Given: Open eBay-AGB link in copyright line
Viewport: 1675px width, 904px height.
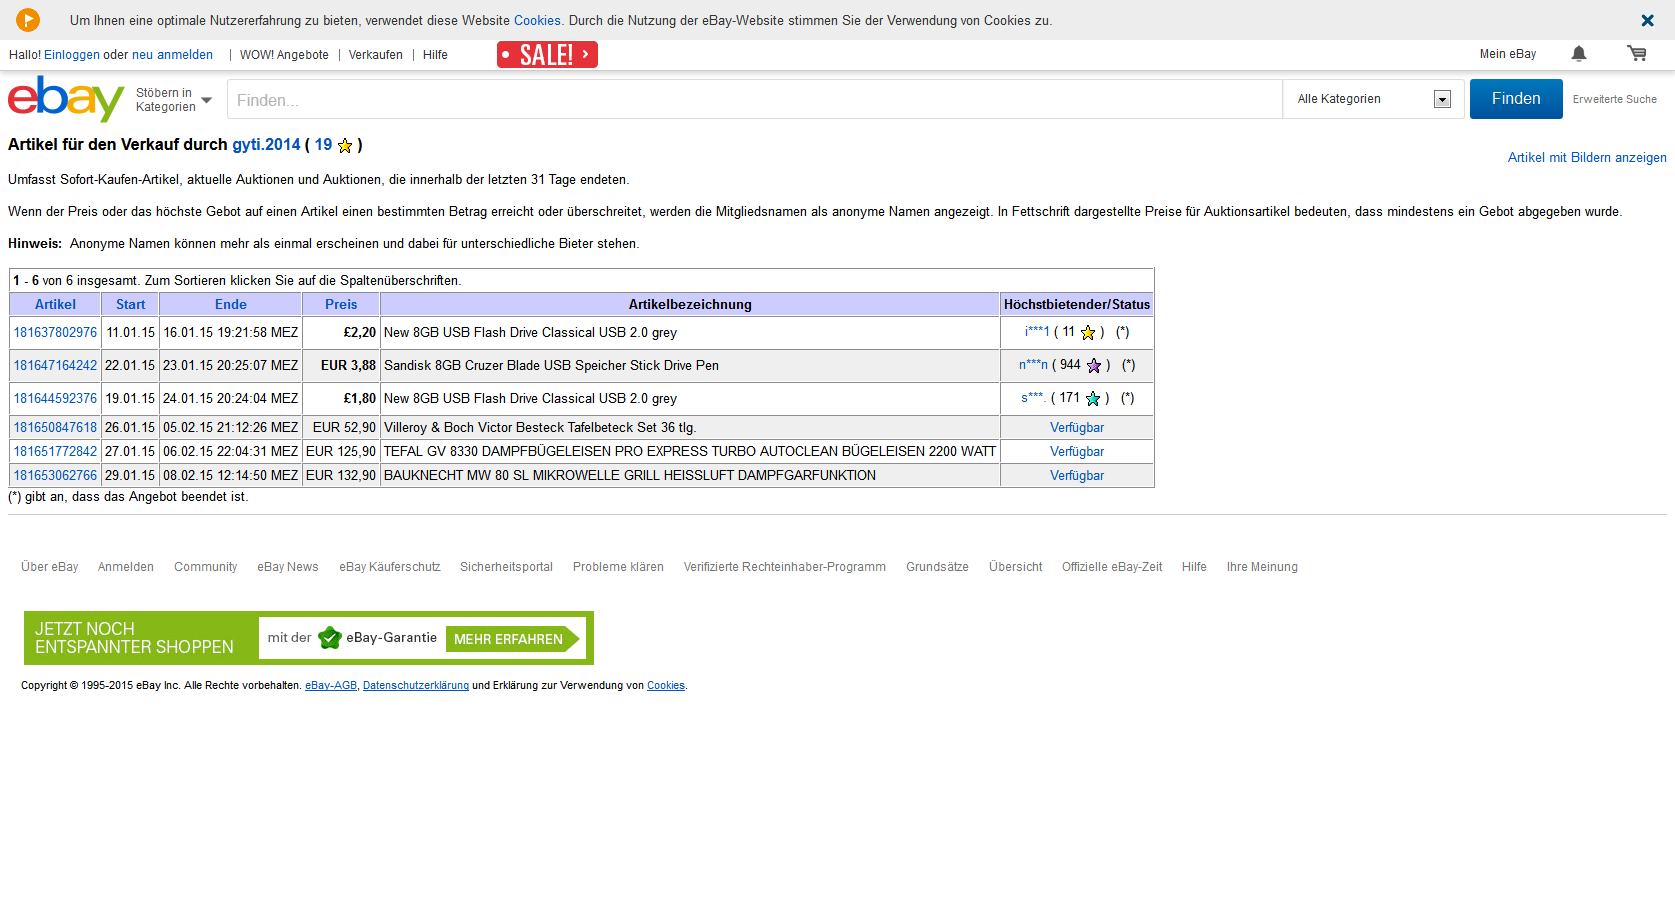Looking at the screenshot, I should click(331, 686).
